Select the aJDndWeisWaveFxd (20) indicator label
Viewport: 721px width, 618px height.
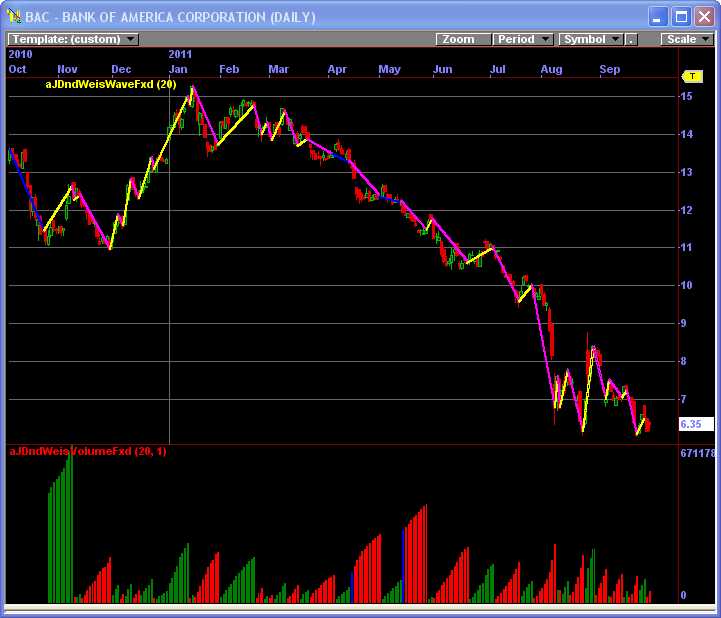(111, 84)
